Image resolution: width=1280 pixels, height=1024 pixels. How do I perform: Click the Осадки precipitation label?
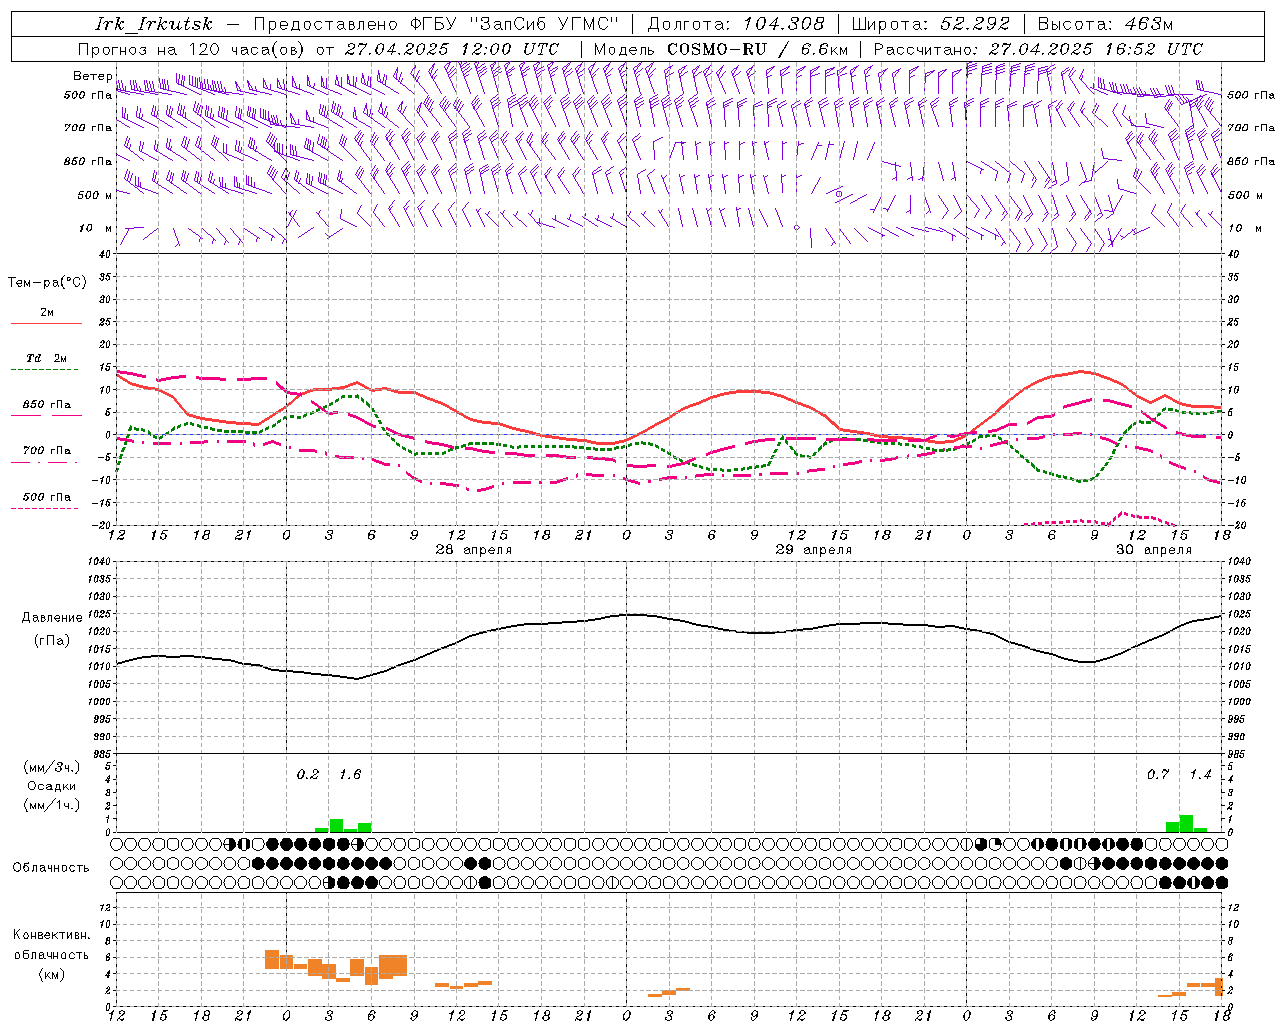pyautogui.click(x=52, y=786)
